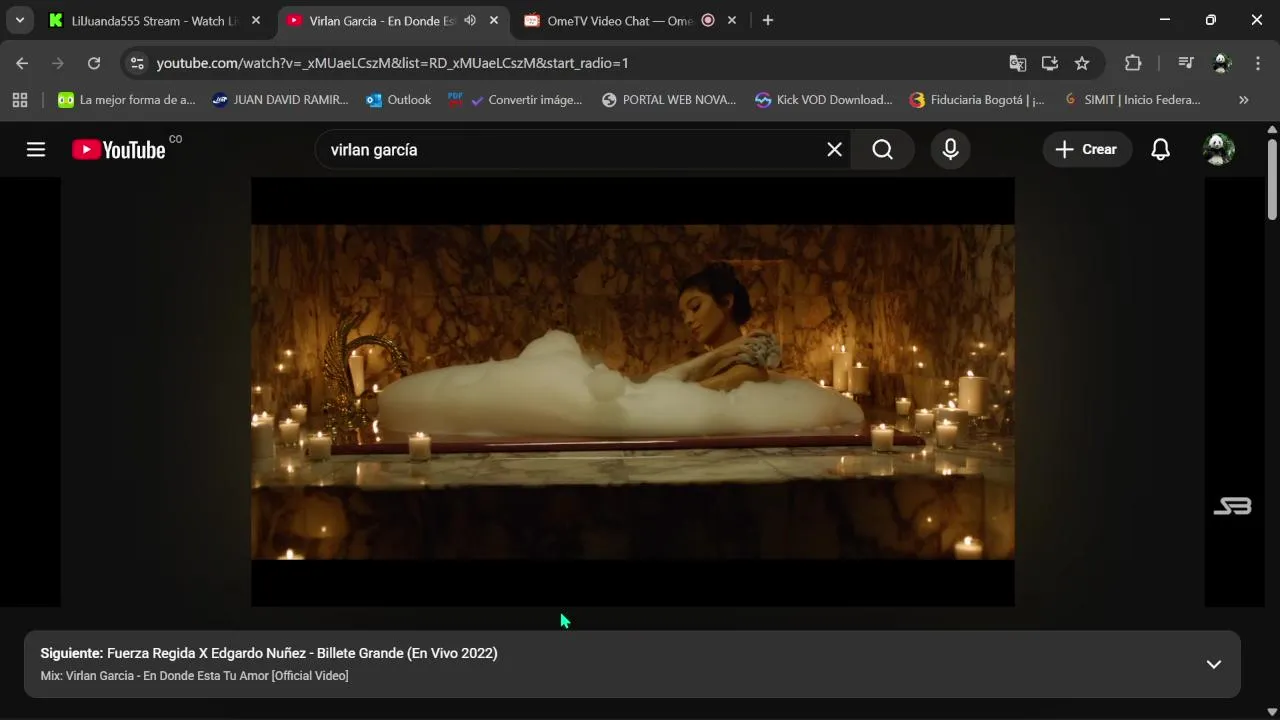
Task: Open the Fiduciaria Bogotá bookmark
Action: click(977, 100)
